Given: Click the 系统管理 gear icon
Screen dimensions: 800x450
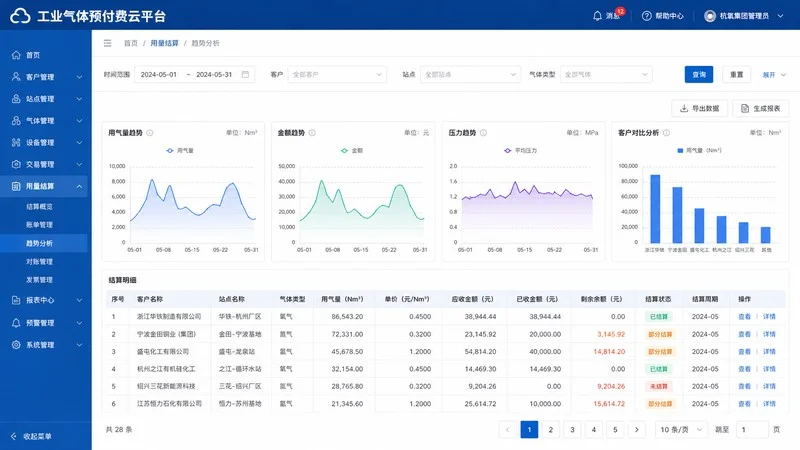Looking at the screenshot, I should (16, 344).
